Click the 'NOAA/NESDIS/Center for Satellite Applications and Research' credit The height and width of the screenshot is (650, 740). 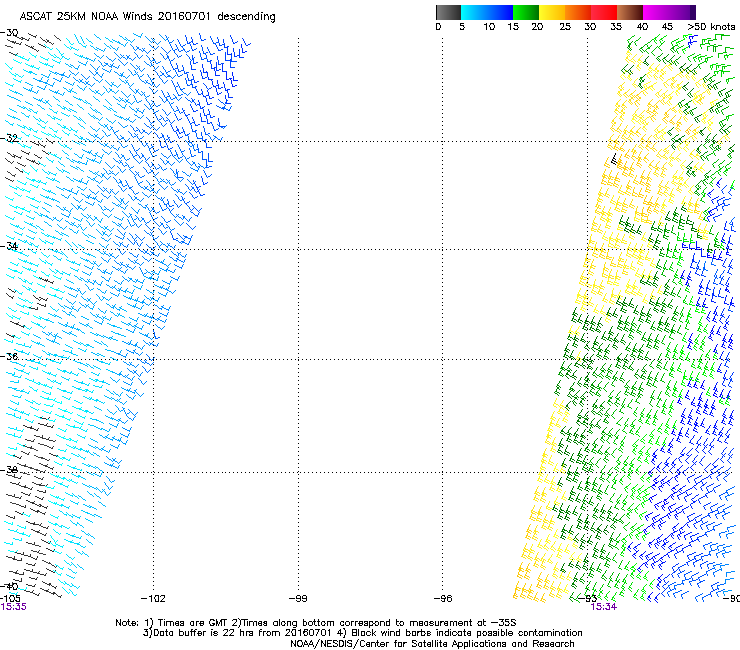432,644
